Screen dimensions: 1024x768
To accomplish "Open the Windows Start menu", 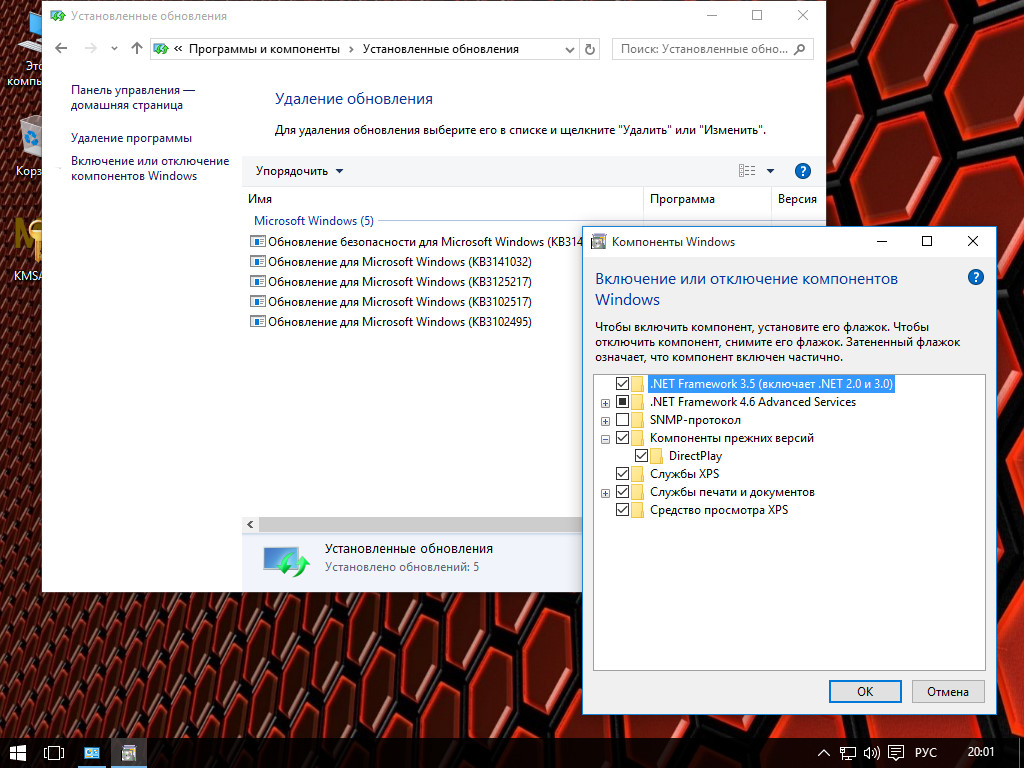I will coord(18,753).
